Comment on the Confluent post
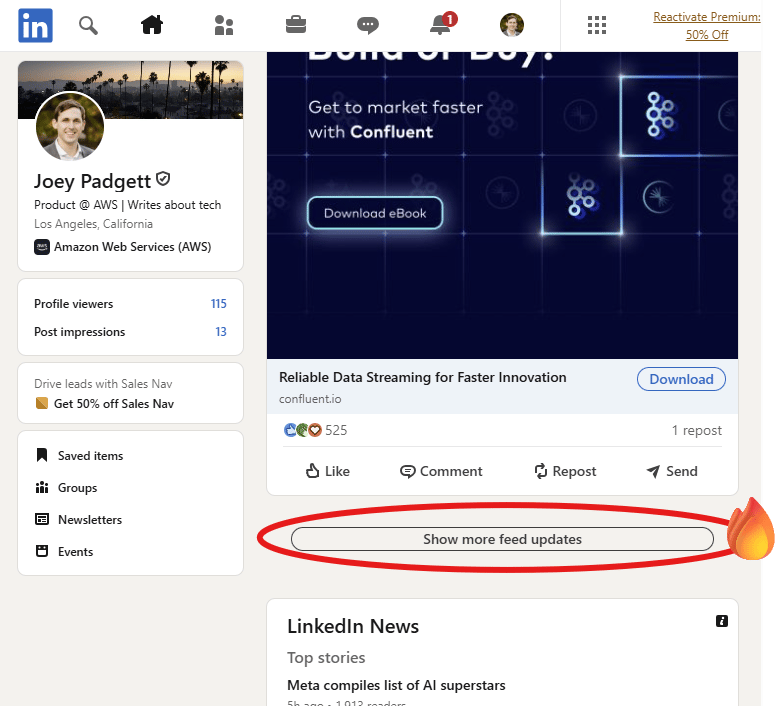The height and width of the screenshot is (706, 784). tap(441, 471)
